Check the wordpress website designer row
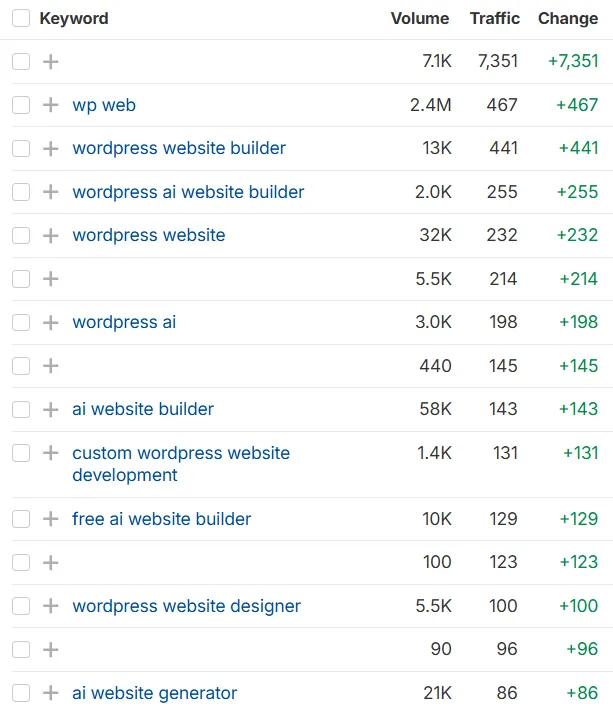The image size is (613, 711). (21, 606)
